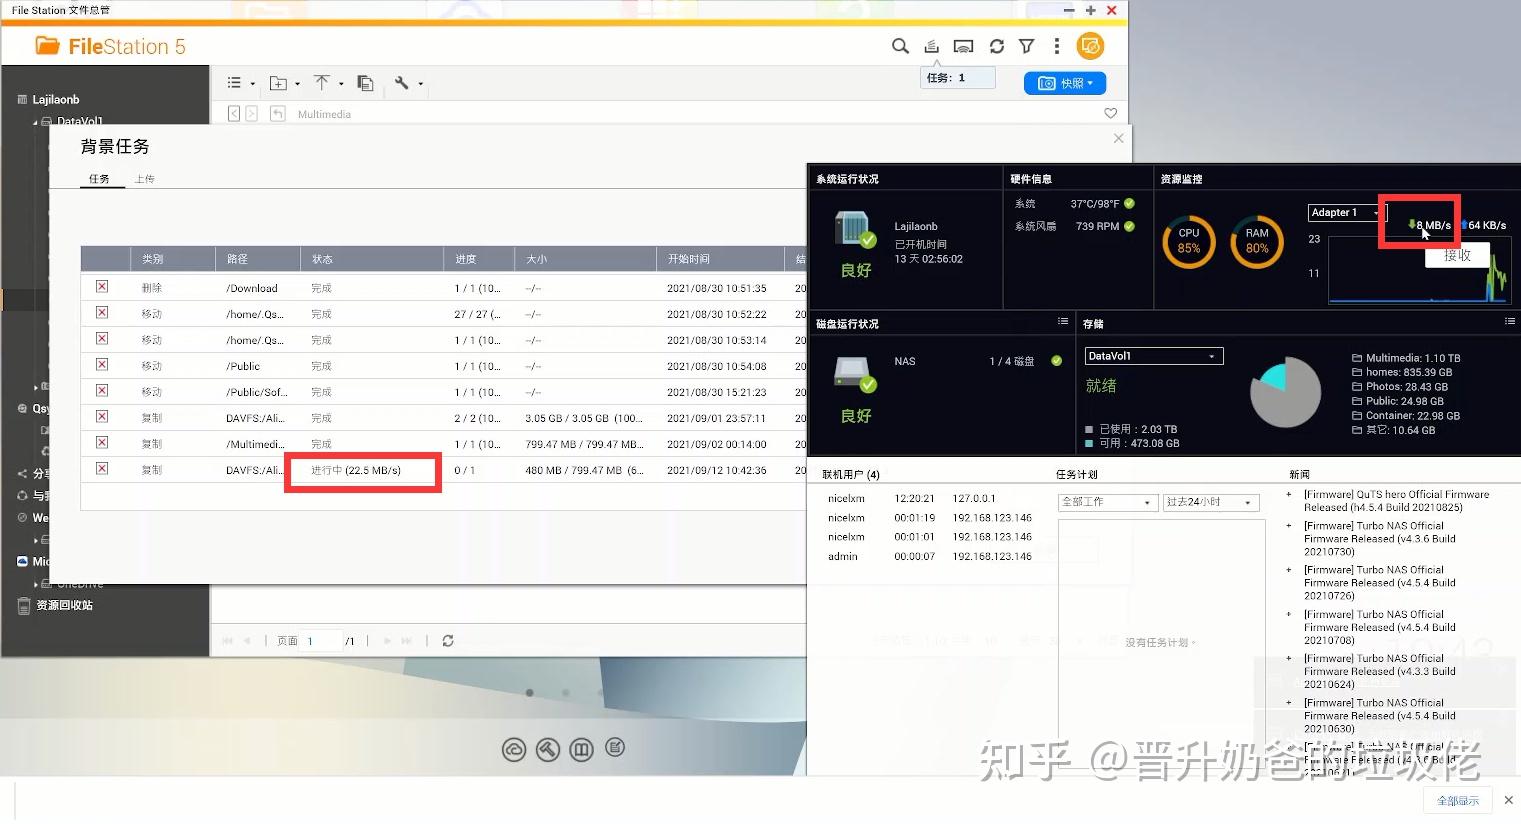The image size is (1521, 824).
Task: Sort by the 大小 column header
Action: tap(585, 259)
